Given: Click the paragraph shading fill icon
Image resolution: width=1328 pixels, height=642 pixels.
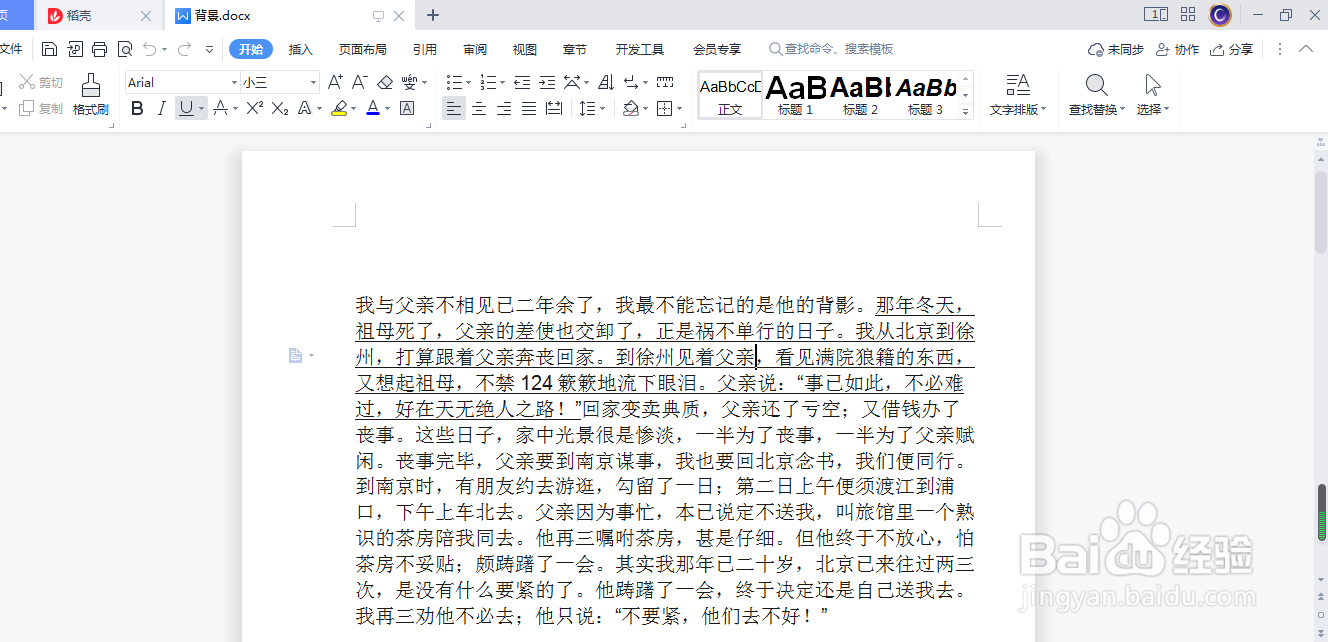Looking at the screenshot, I should click(630, 108).
